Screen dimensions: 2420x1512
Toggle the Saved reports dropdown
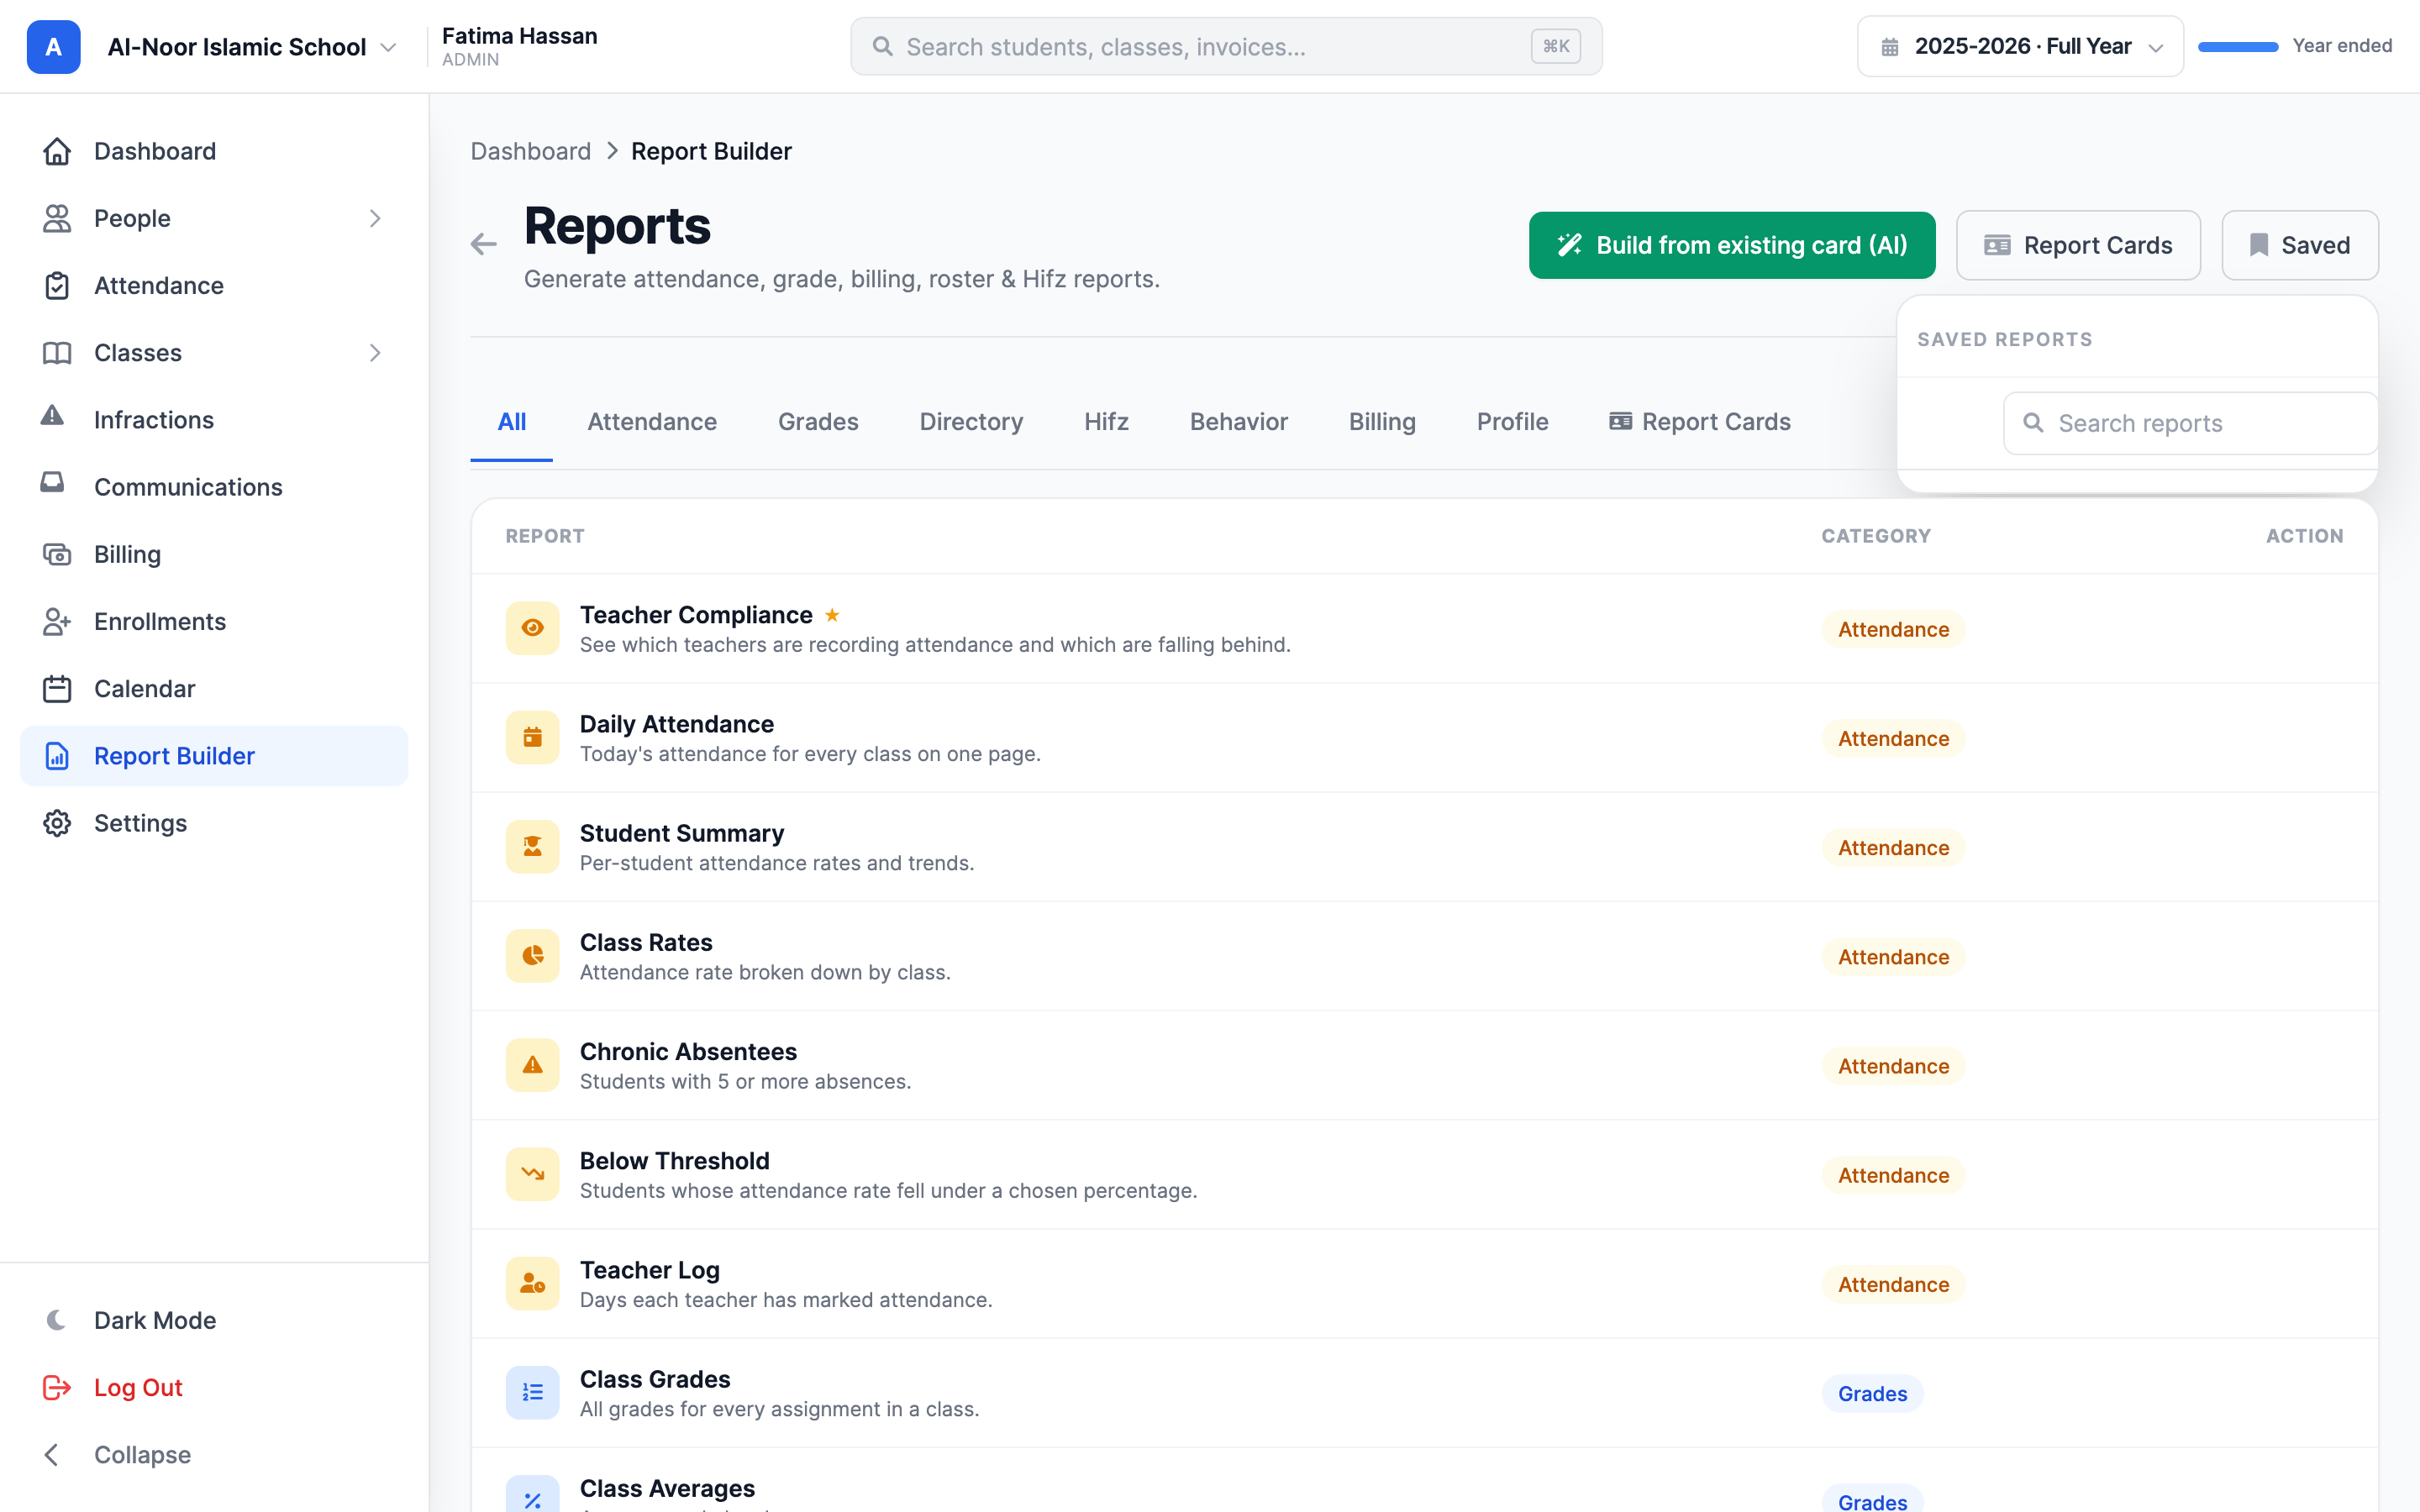tap(2300, 245)
